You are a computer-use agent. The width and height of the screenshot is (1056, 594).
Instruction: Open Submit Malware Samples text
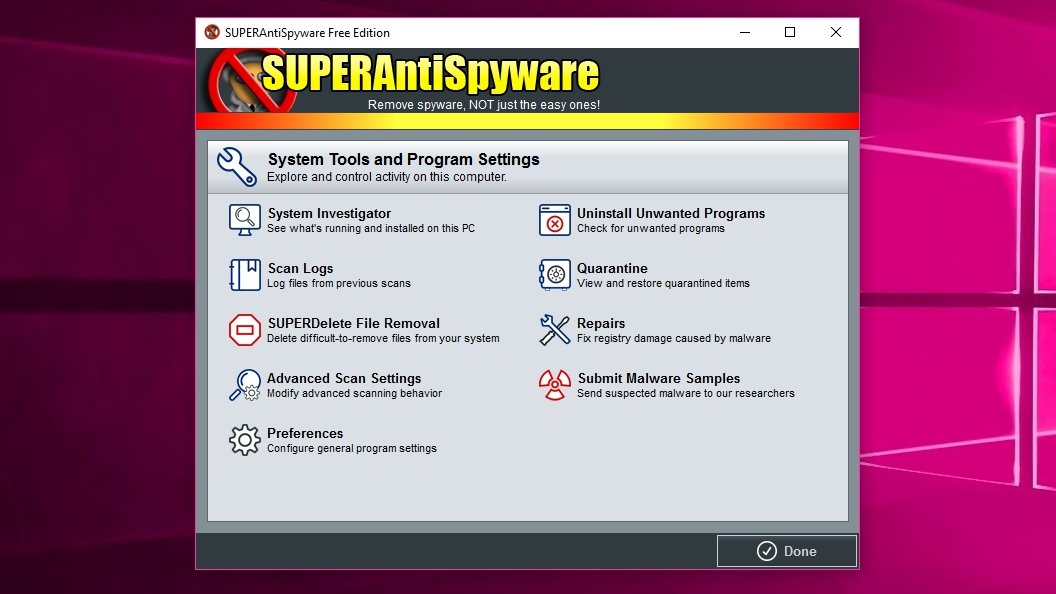click(x=659, y=378)
